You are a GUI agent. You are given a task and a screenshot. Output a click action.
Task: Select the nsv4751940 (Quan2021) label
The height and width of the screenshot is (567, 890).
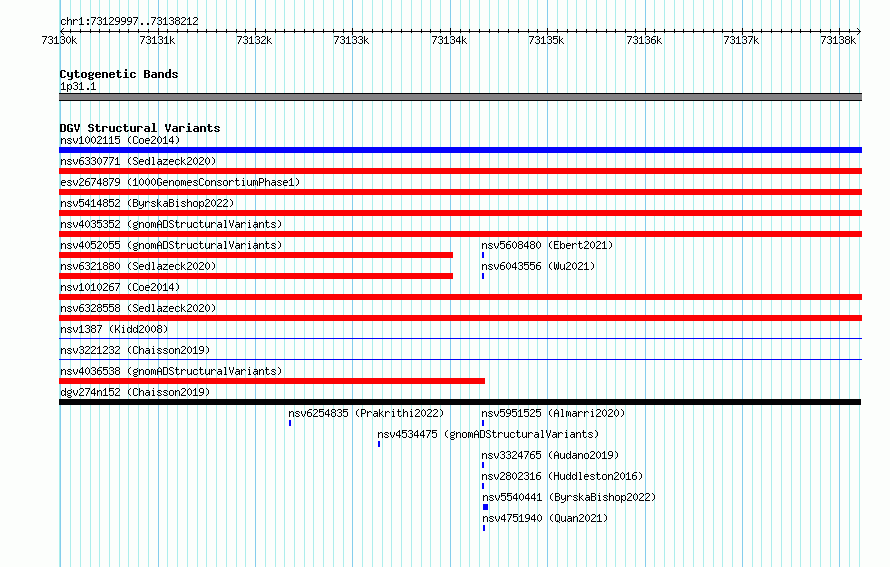(x=545, y=518)
